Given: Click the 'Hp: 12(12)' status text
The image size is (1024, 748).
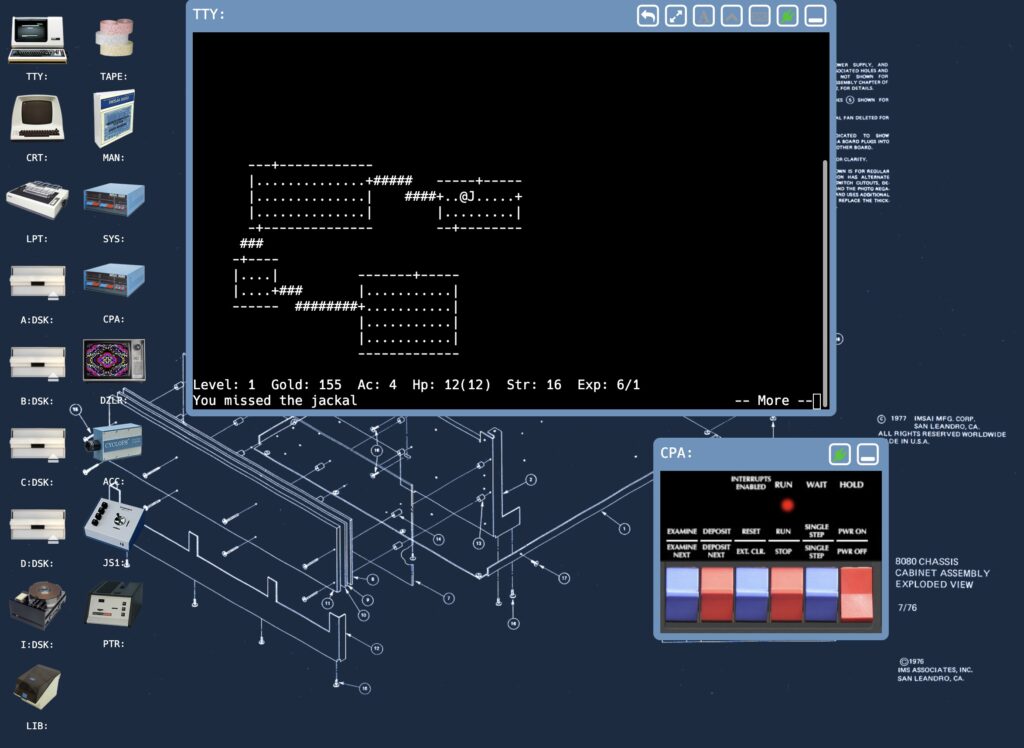Looking at the screenshot, I should point(451,385).
